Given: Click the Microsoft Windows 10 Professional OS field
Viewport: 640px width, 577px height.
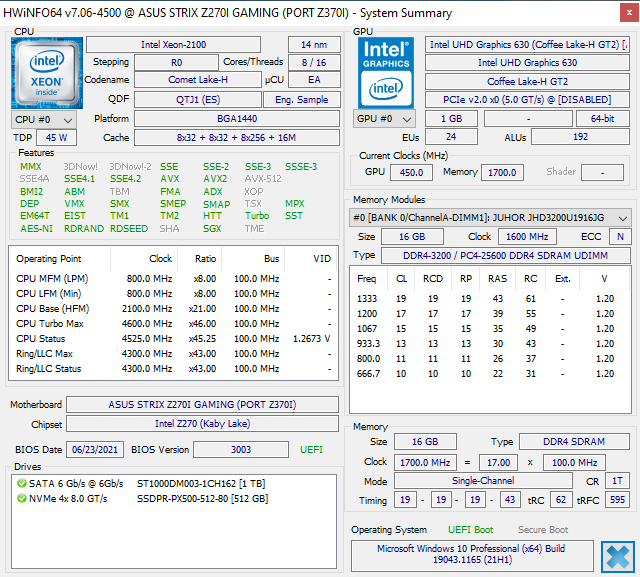Looking at the screenshot, I should (x=471, y=554).
